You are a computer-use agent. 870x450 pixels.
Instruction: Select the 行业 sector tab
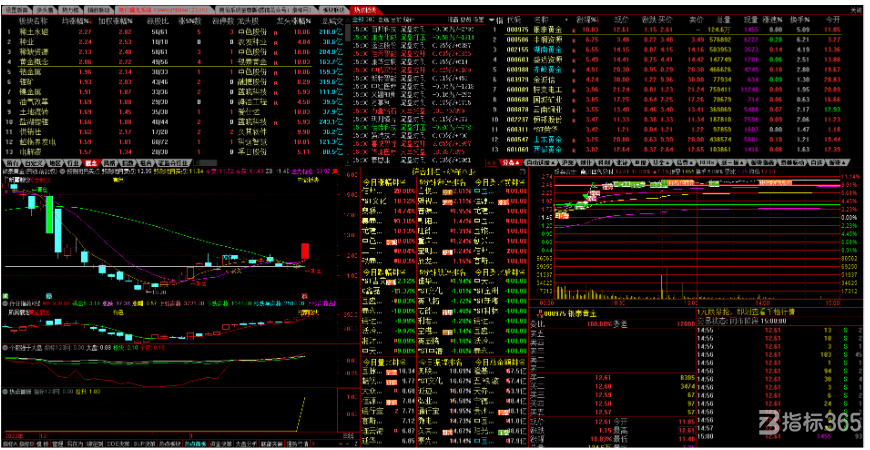[x=72, y=163]
